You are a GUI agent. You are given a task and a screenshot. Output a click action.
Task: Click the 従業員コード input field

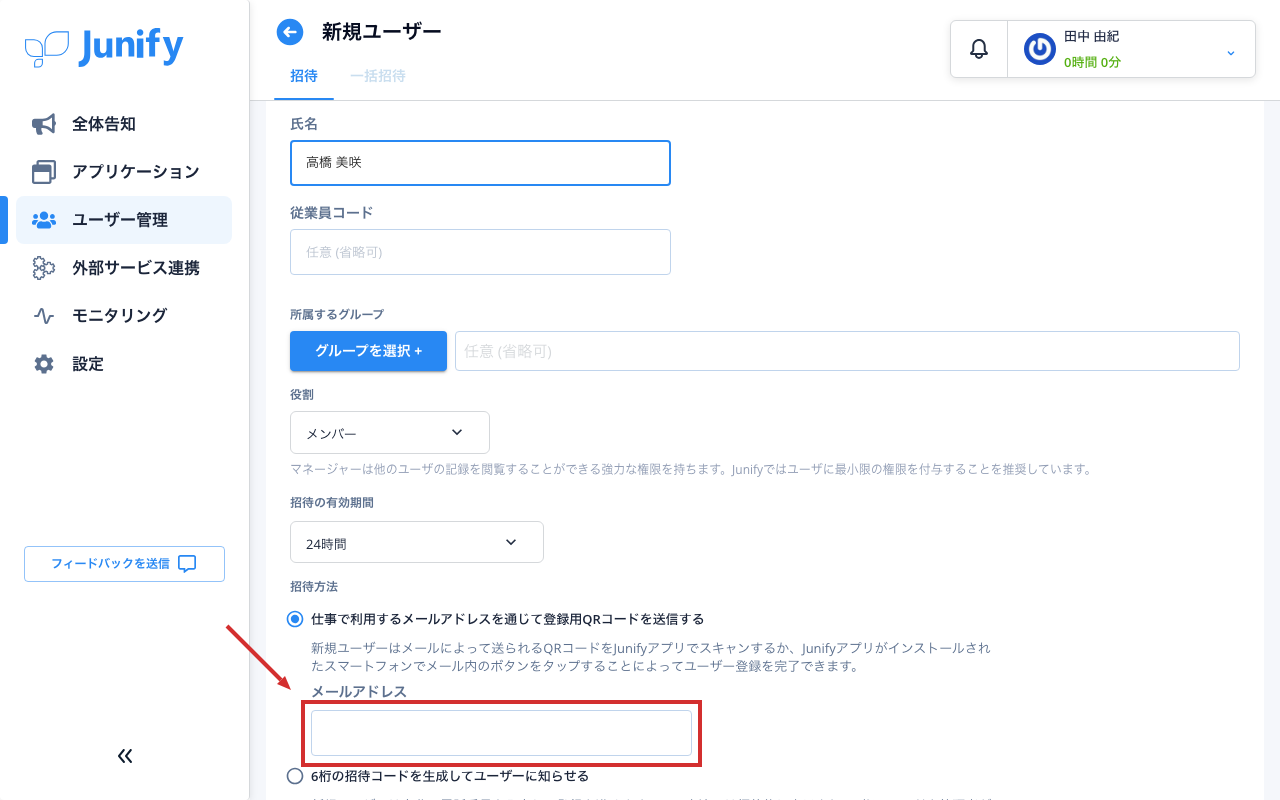click(x=480, y=252)
